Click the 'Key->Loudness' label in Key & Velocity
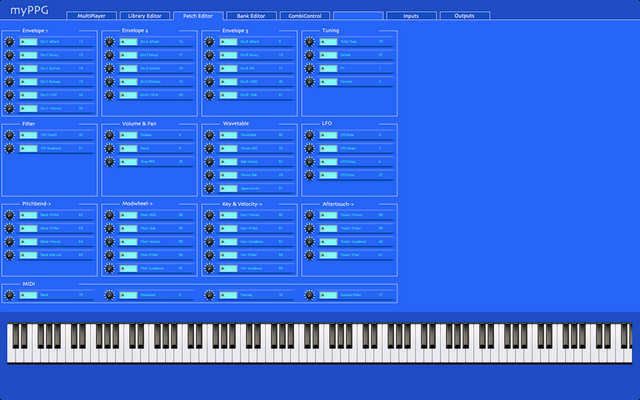This screenshot has width=640, height=400. (252, 242)
